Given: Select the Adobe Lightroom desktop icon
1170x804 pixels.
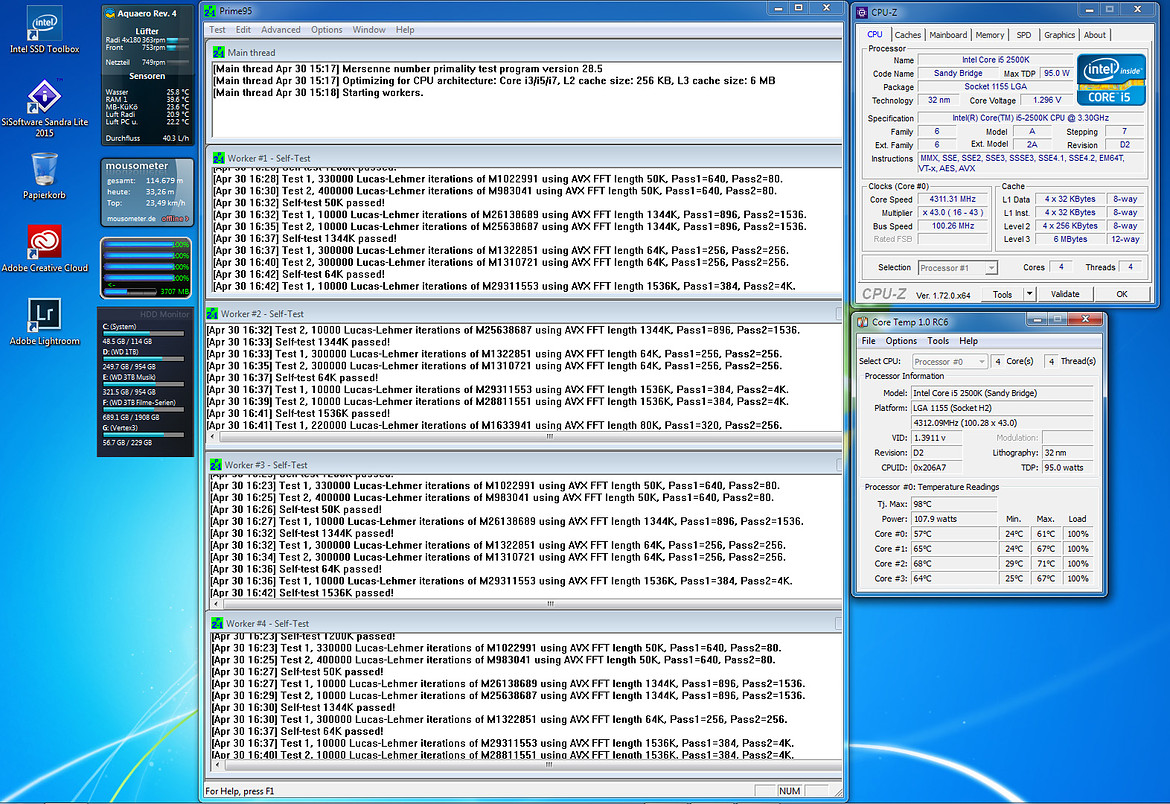Looking at the screenshot, I should 44,322.
